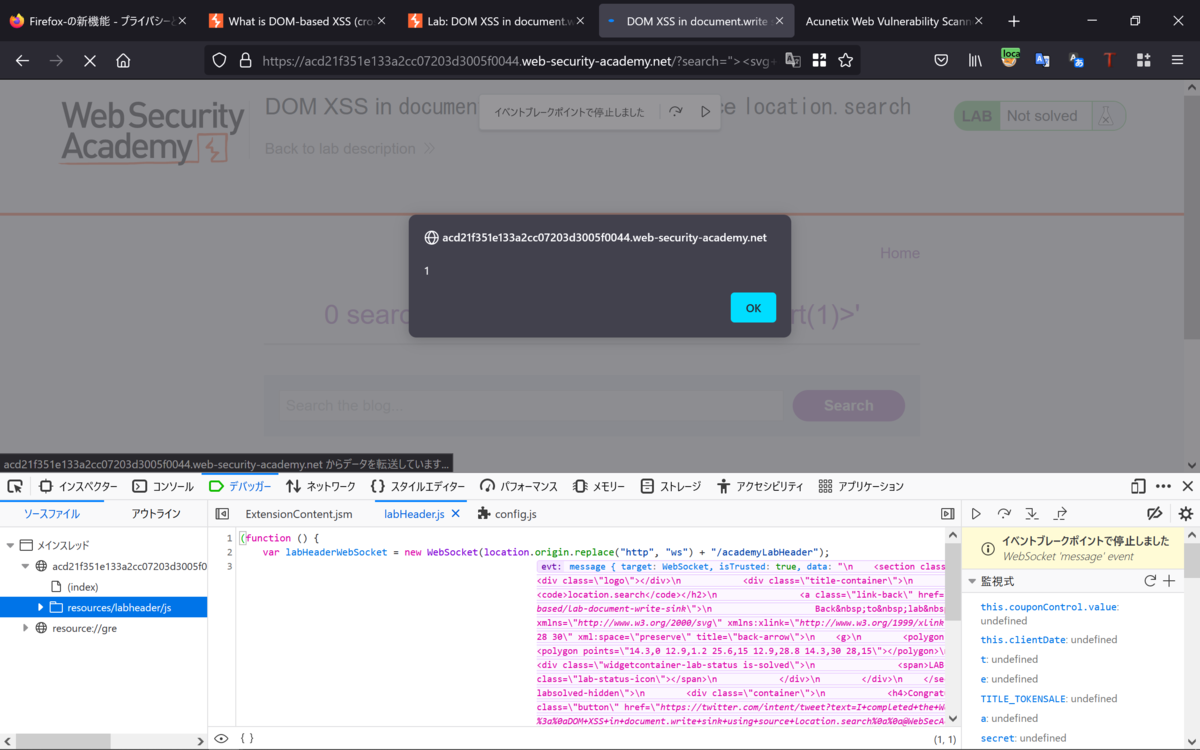The image size is (1200, 750).
Task: Collapse メインスレッド tree node
Action: (x=11, y=545)
